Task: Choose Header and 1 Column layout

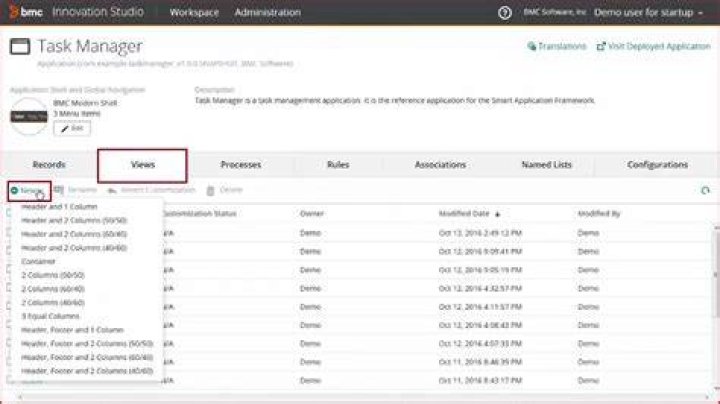Action: click(59, 207)
